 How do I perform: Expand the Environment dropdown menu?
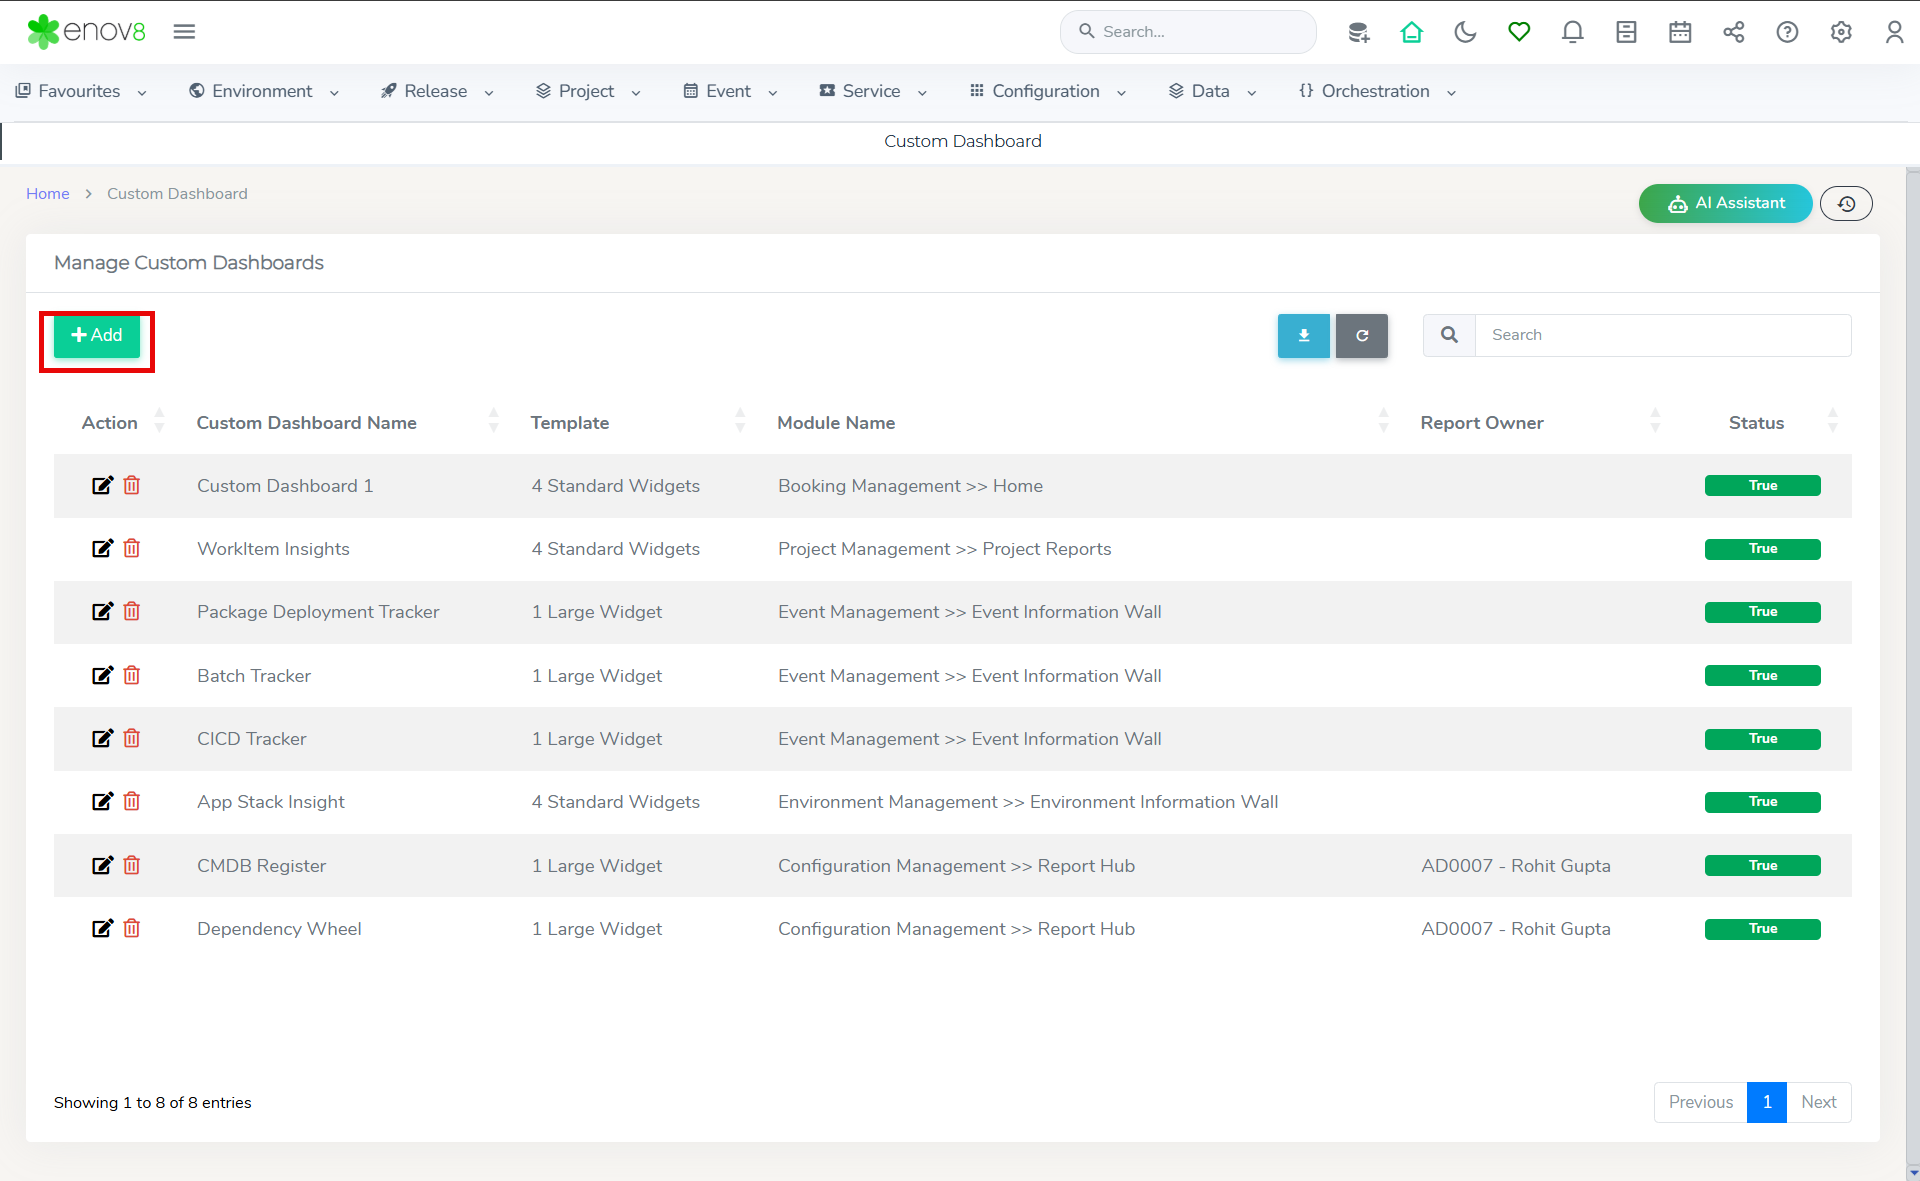263,91
